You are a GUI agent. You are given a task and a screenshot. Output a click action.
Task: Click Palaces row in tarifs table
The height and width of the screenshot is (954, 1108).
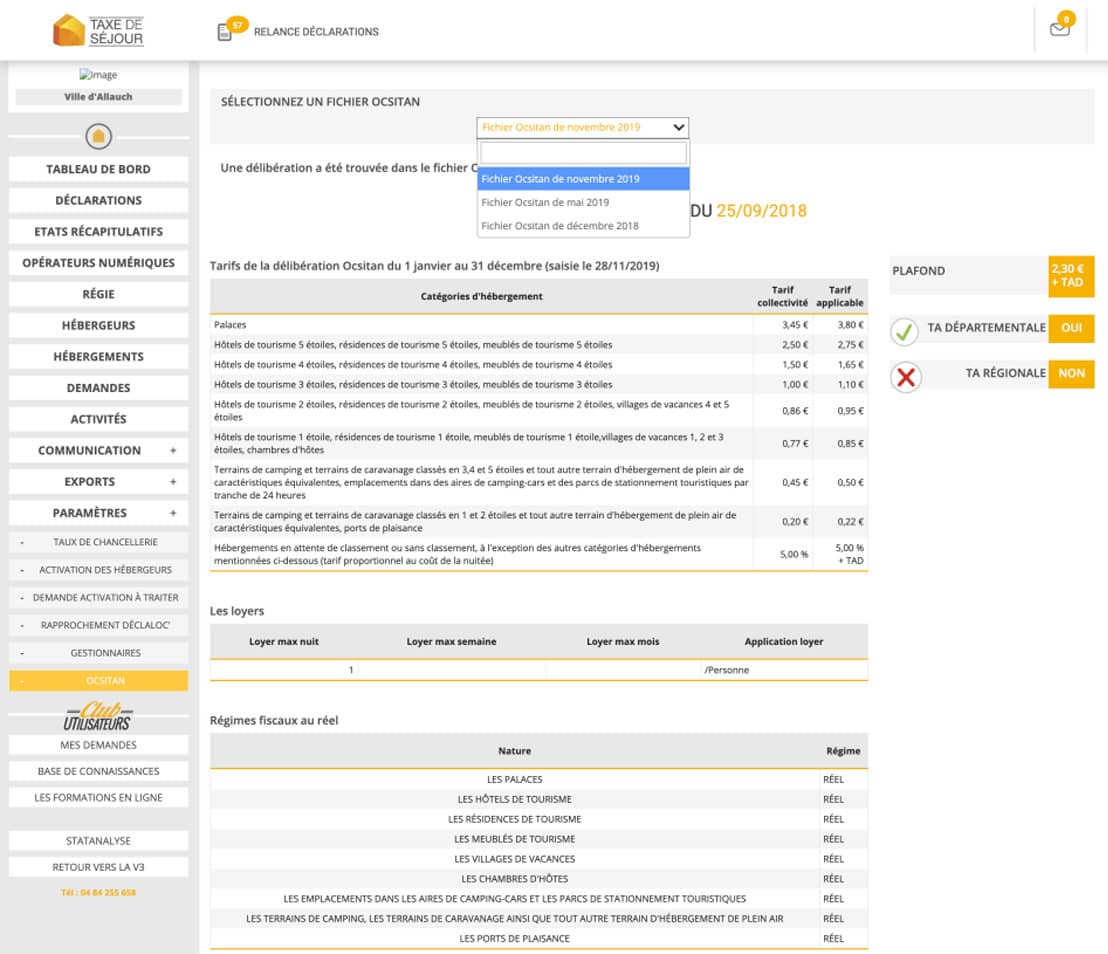[538, 324]
